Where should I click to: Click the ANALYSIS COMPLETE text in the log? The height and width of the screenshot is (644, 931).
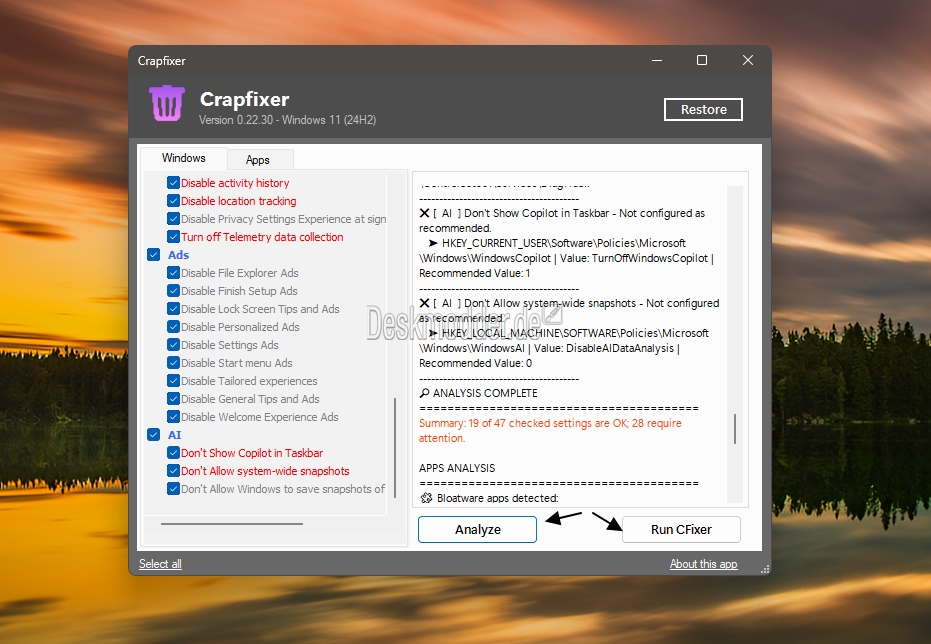point(485,394)
